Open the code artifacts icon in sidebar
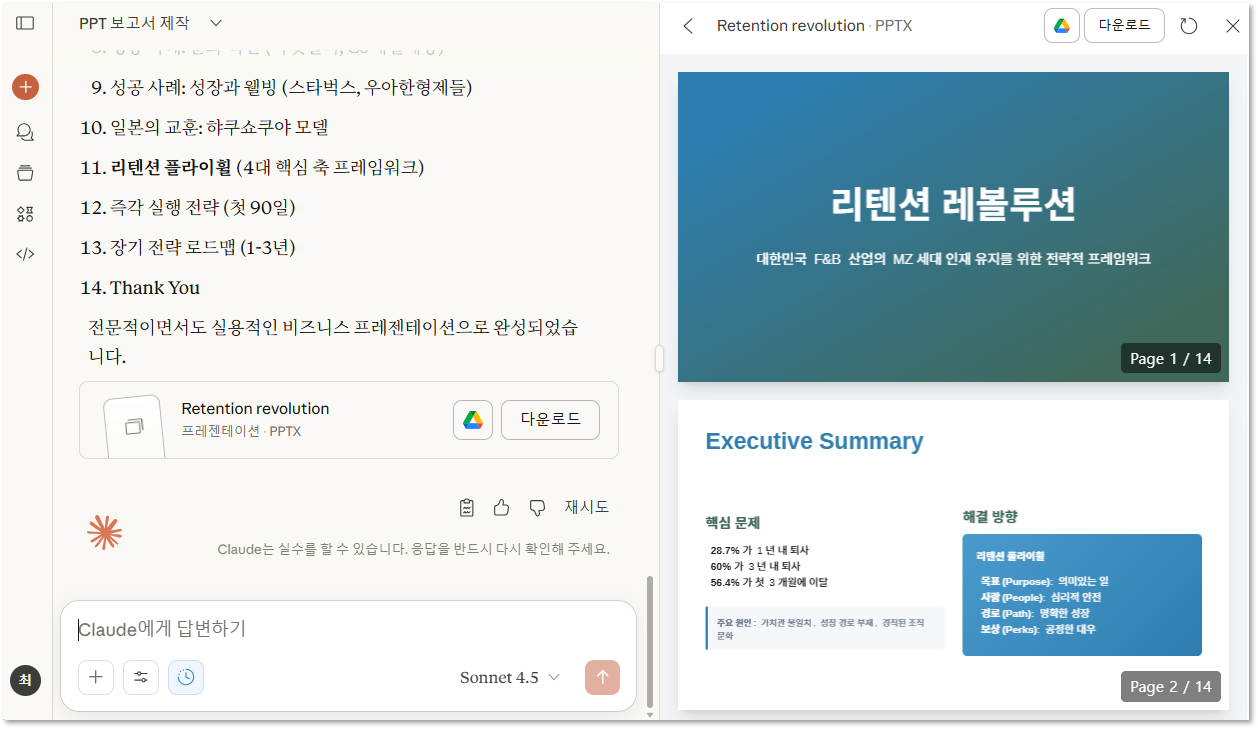 tap(24, 253)
